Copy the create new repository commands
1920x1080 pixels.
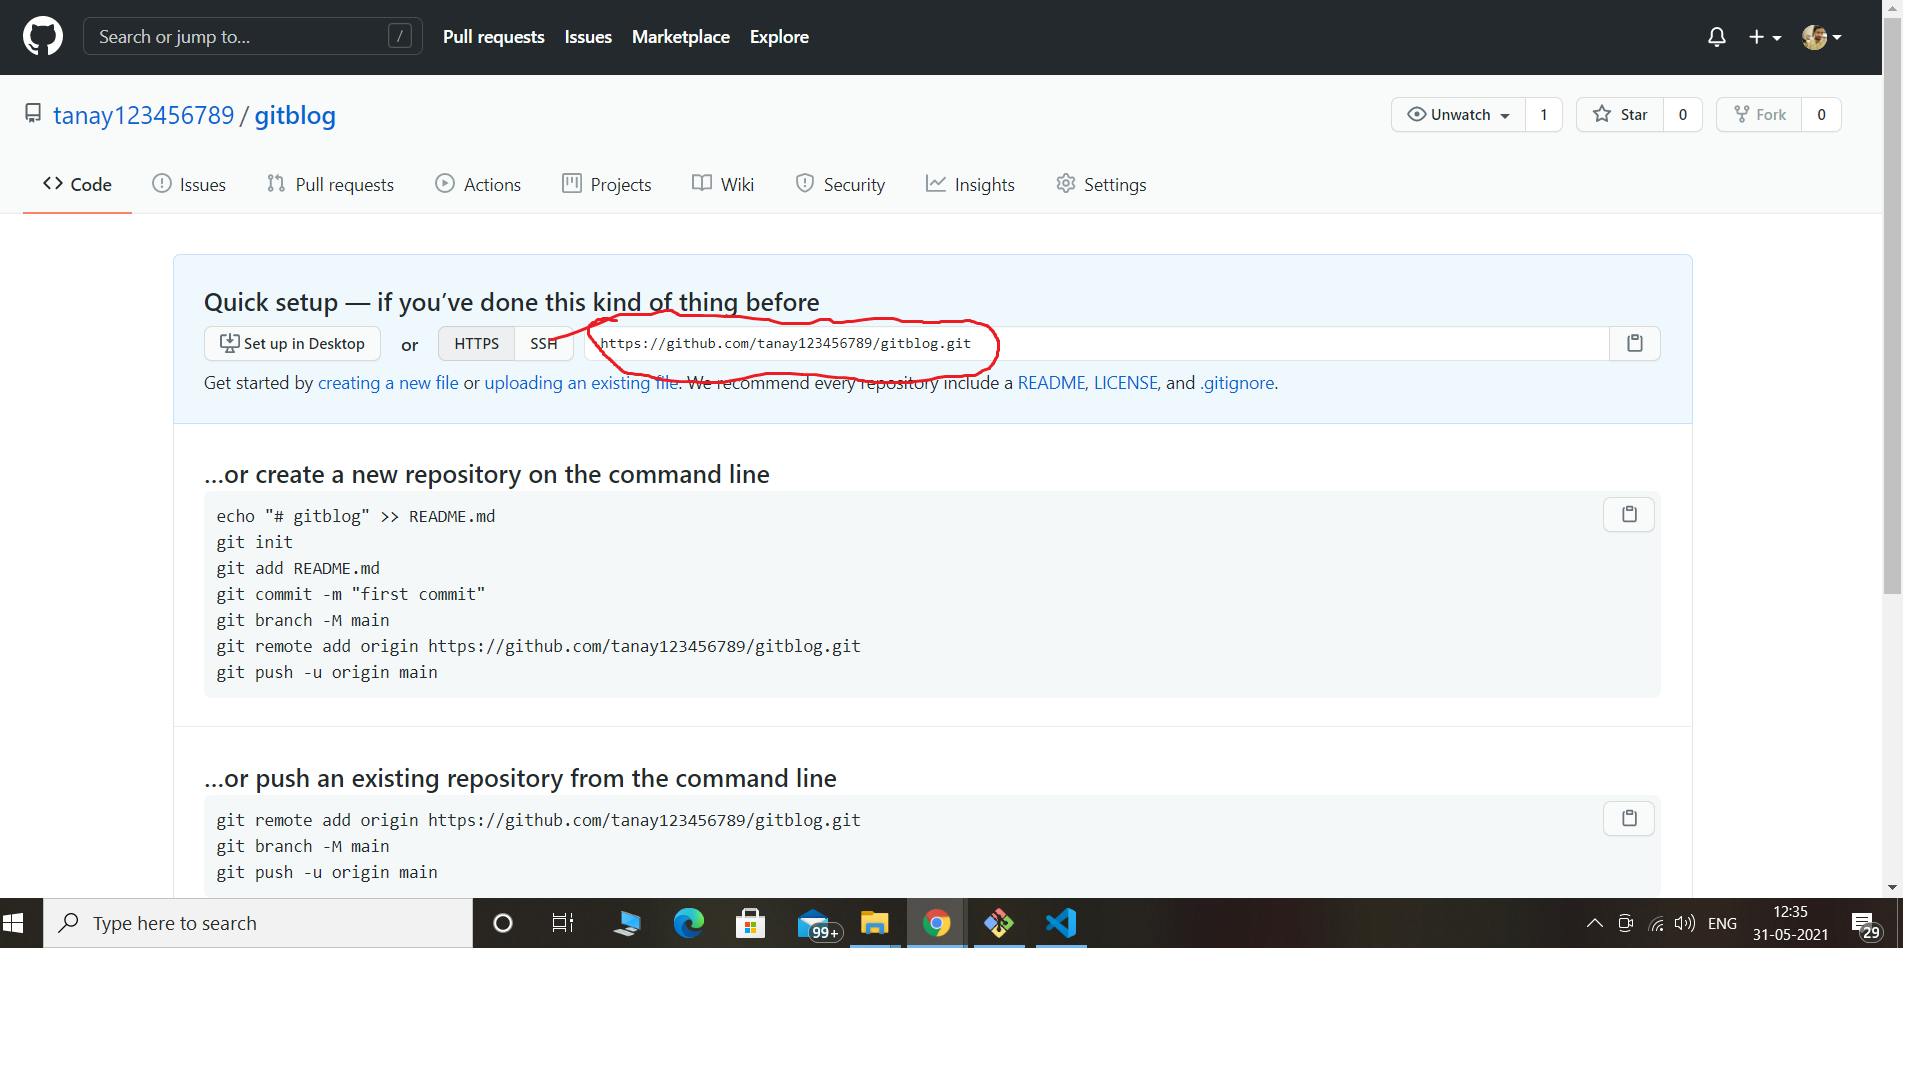1629,514
